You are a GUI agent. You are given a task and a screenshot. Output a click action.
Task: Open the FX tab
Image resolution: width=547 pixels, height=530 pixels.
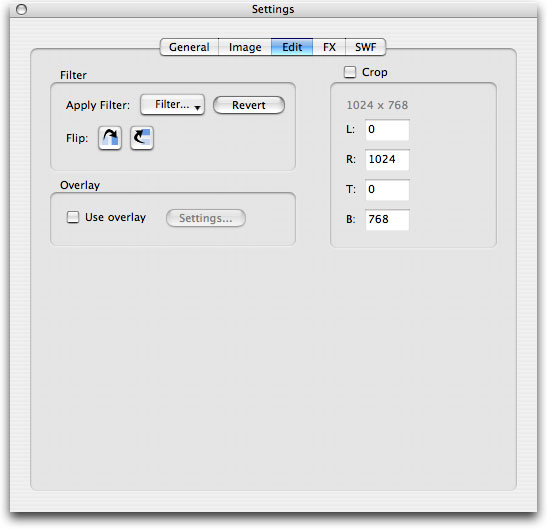(x=329, y=47)
